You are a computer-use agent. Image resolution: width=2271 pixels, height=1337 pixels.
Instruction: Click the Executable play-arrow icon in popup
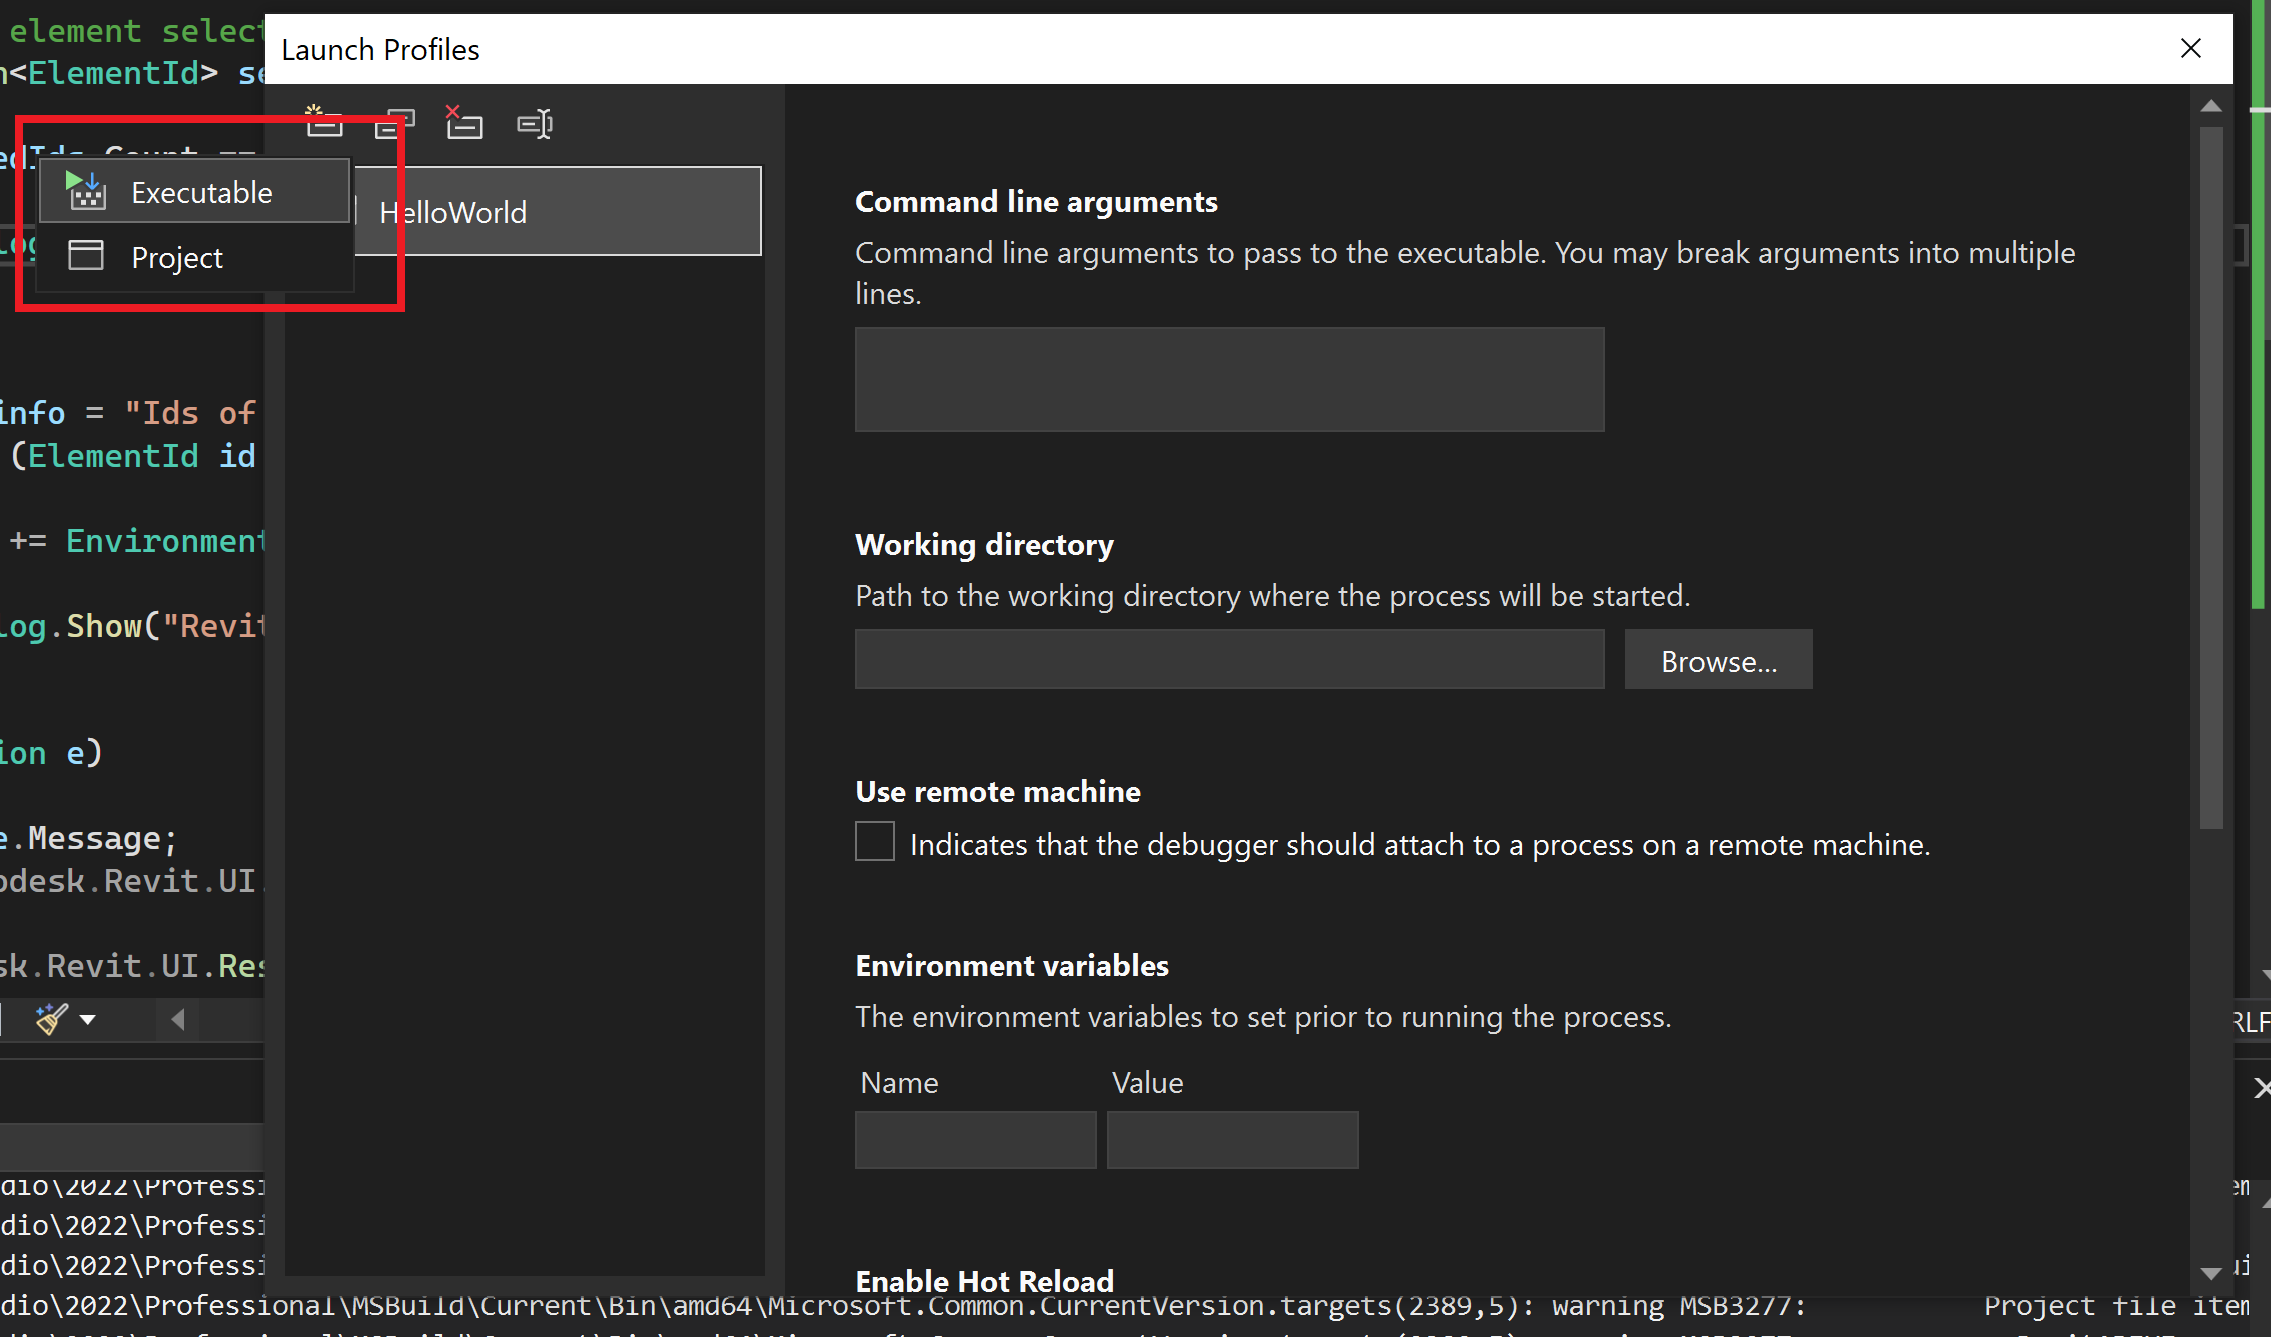click(87, 190)
